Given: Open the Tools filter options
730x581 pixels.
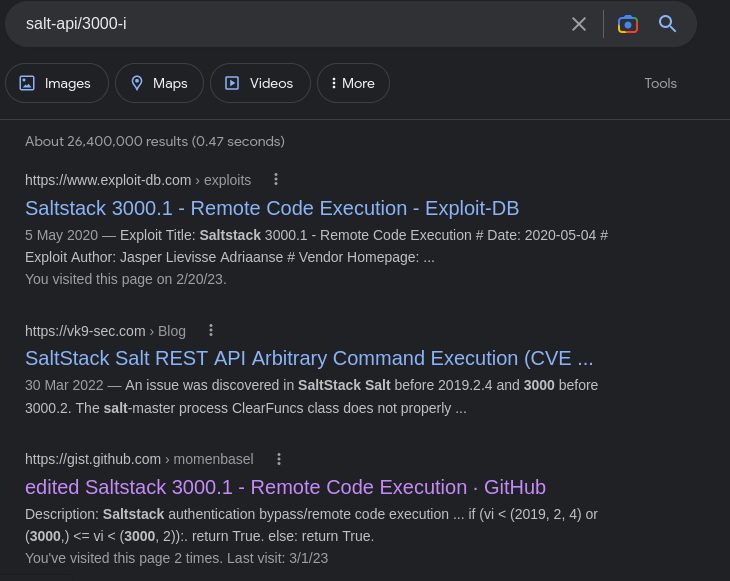Looking at the screenshot, I should (660, 83).
